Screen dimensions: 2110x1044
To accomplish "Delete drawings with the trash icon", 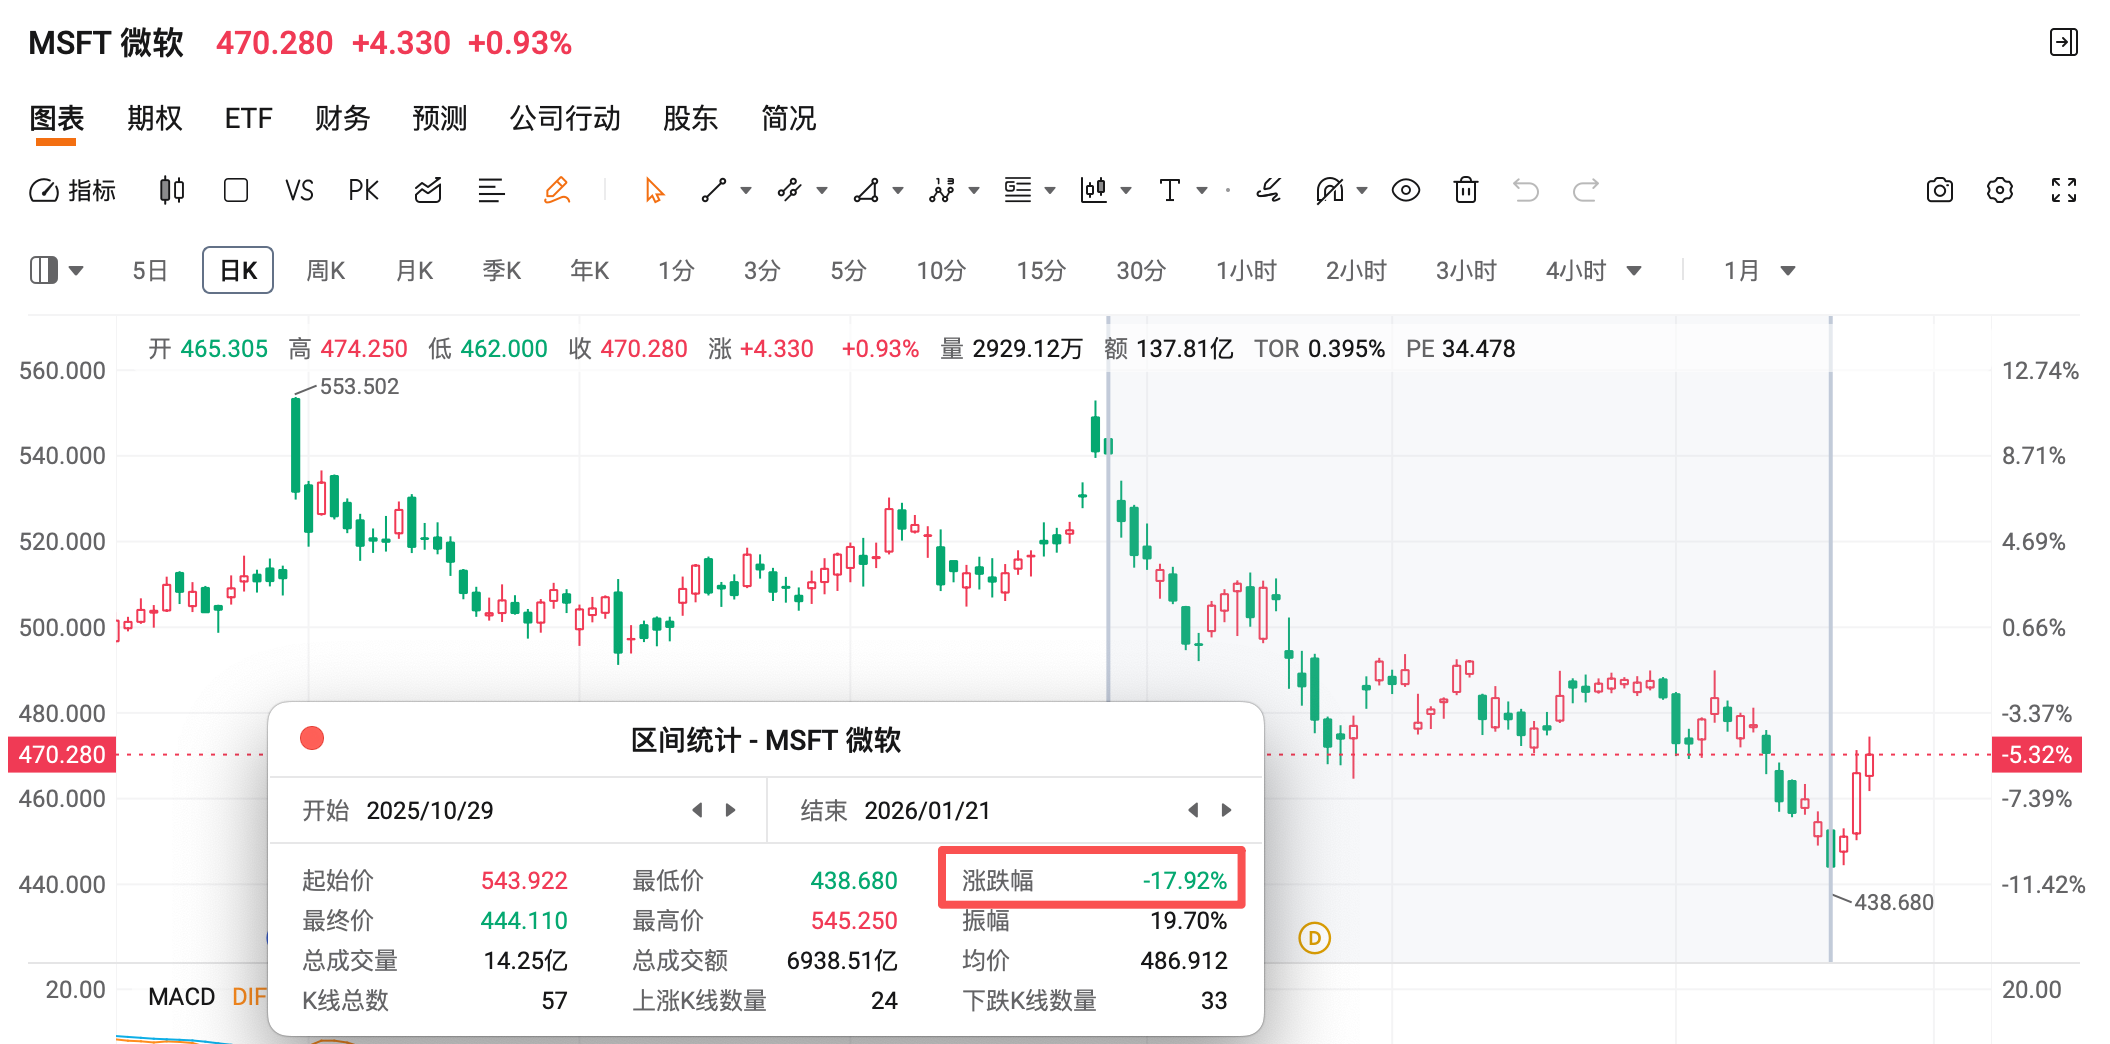I will [1466, 190].
